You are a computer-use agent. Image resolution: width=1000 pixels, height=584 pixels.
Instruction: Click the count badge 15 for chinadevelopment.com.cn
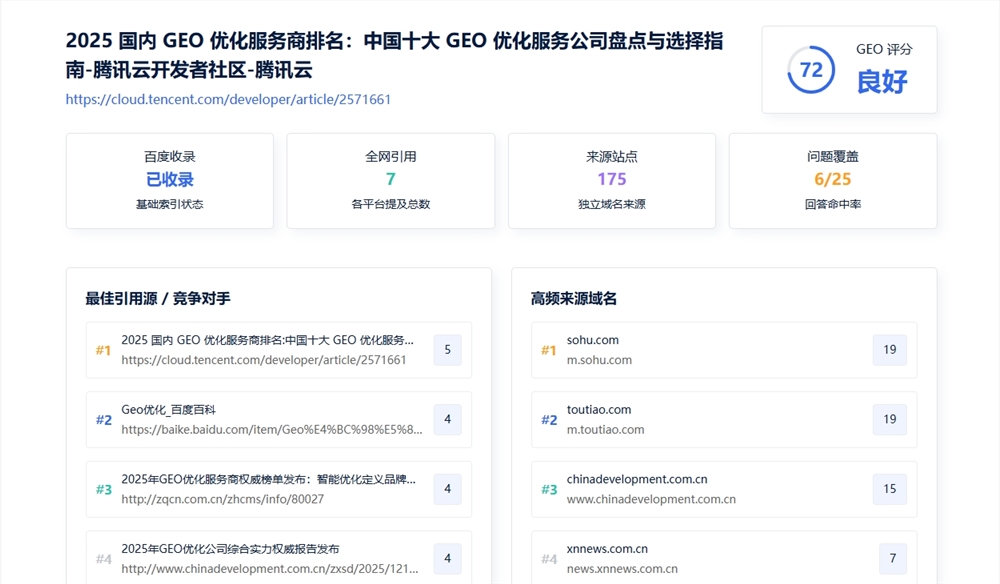890,489
